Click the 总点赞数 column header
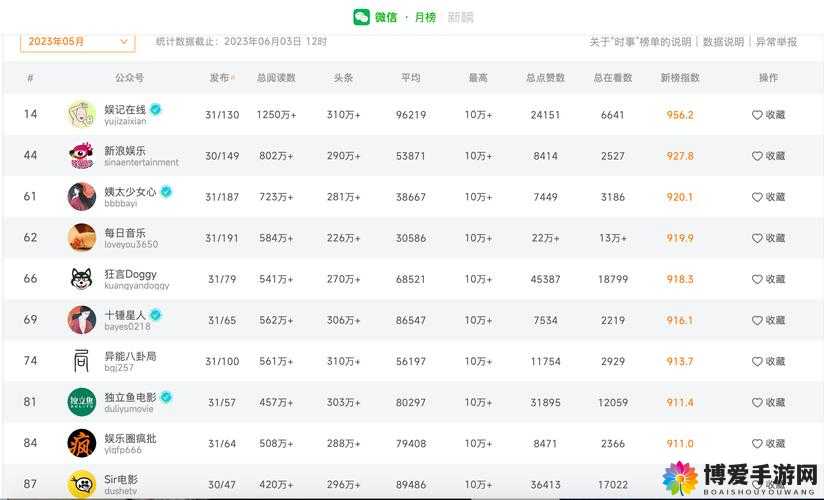This screenshot has width=824, height=500. pos(545,78)
